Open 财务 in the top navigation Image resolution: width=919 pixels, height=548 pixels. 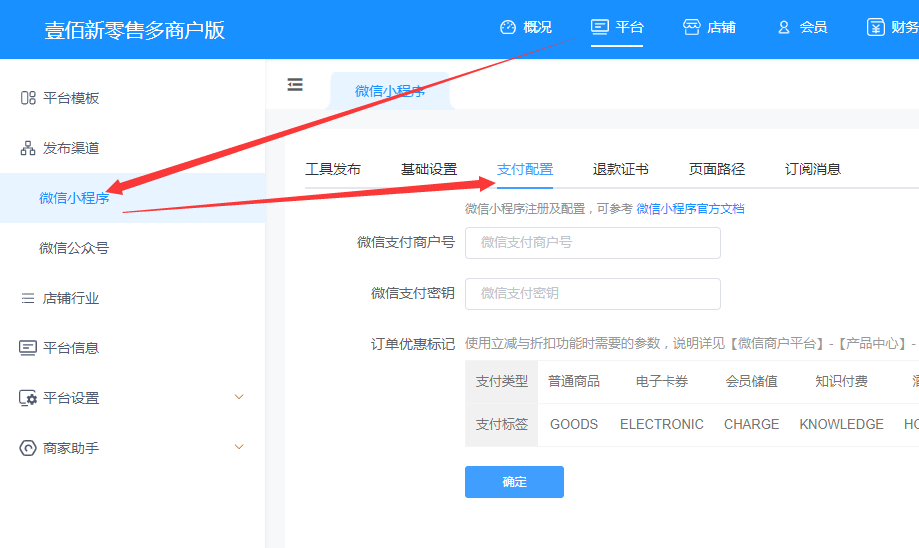coord(905,27)
